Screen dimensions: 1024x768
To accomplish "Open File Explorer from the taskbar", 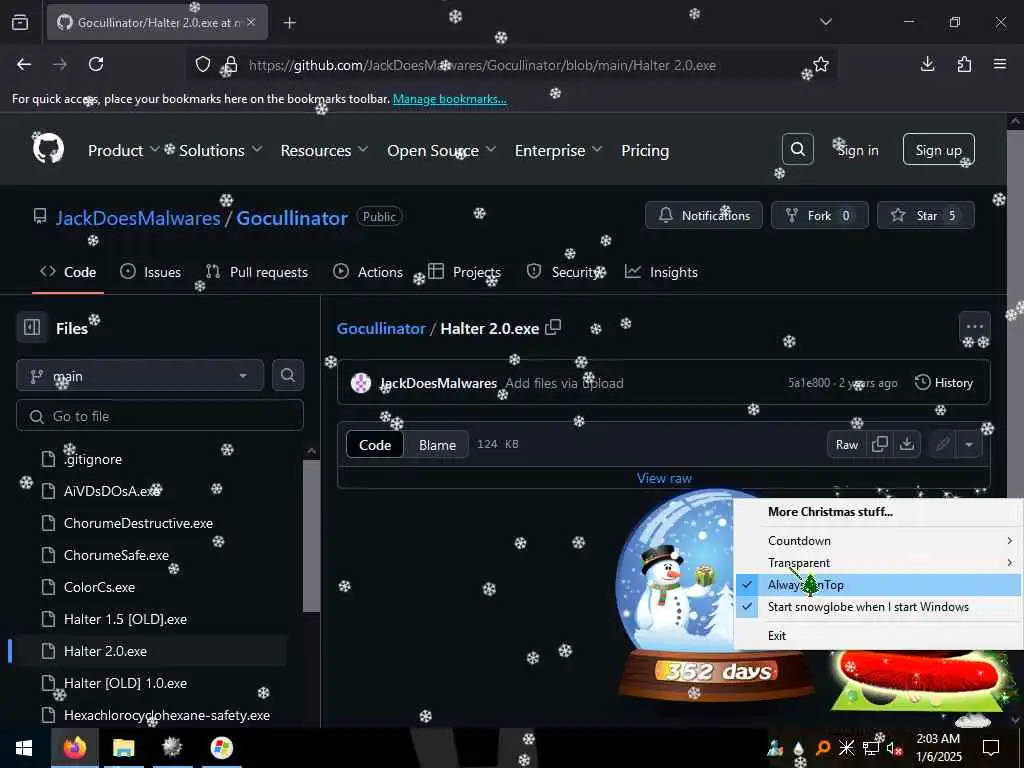I will coord(123,747).
